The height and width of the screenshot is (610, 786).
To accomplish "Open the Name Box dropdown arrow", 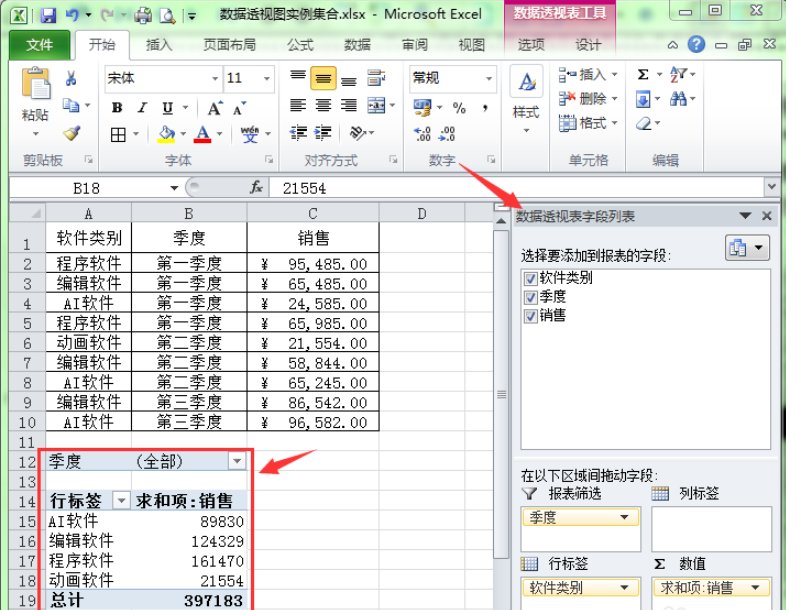I will tap(174, 188).
